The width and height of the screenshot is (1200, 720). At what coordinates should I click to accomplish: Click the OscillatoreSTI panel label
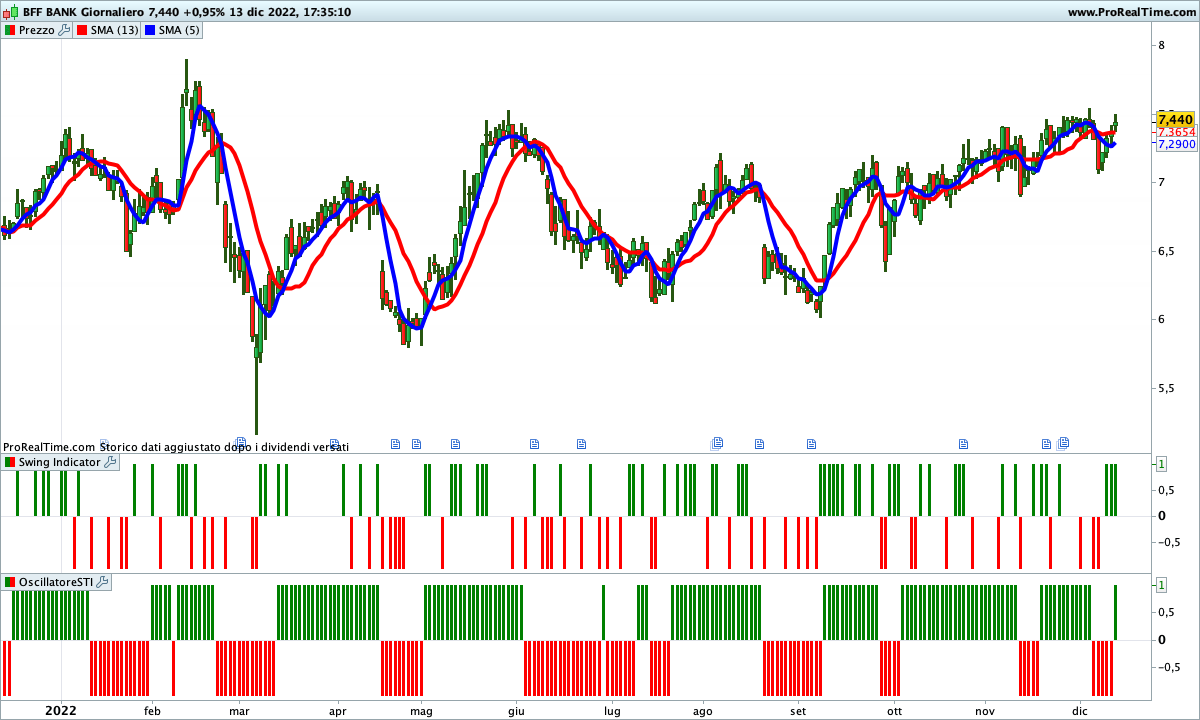55,582
